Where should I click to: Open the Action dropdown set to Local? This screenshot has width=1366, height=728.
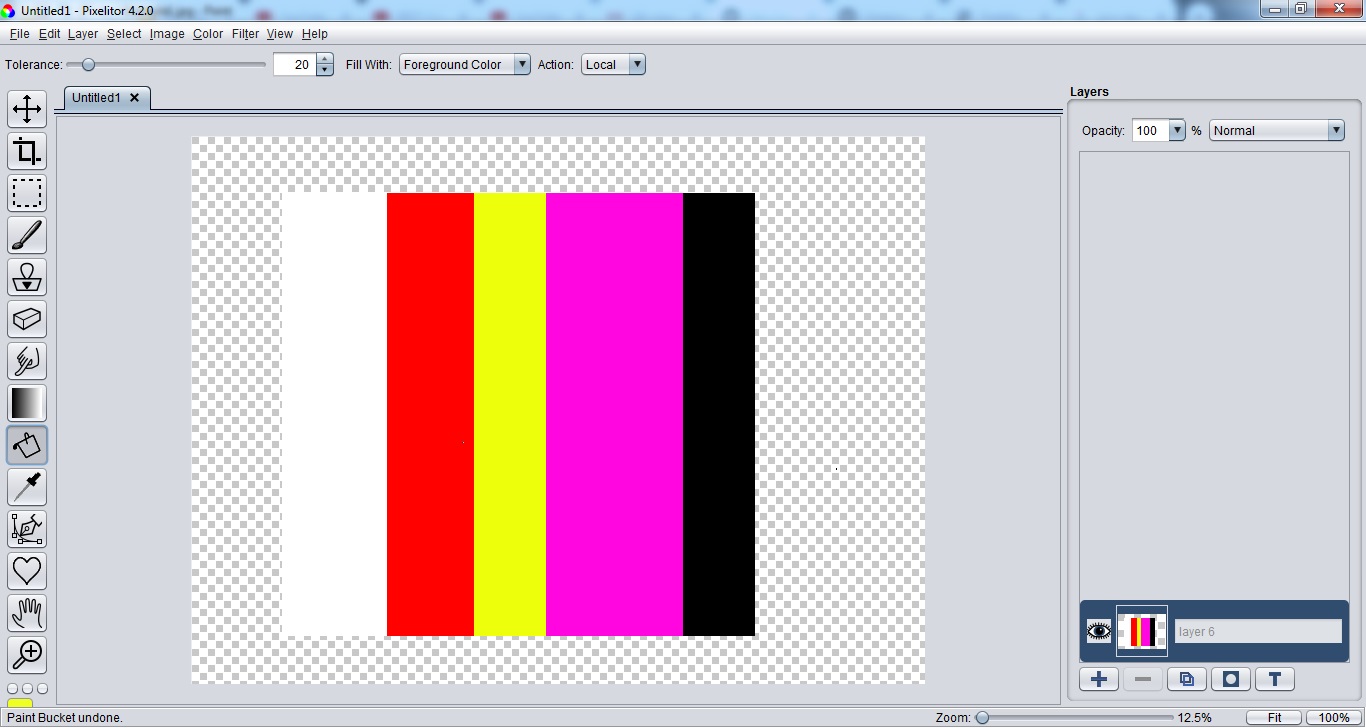pos(636,64)
